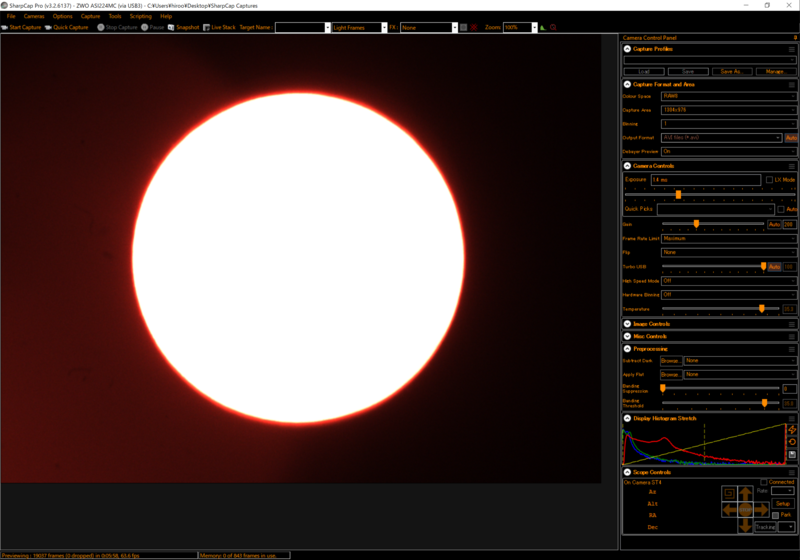800x560 pixels.
Task: Open the Frame Rate Limit dropdown
Action: tap(729, 238)
